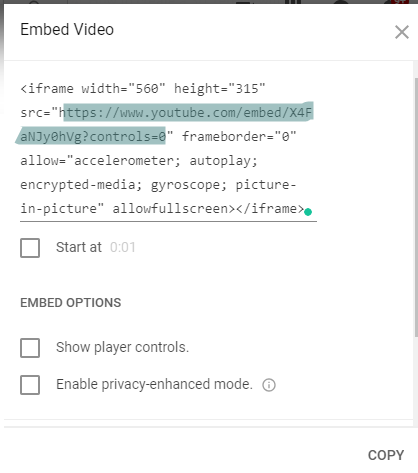Click the green selection handle after </iframe>

[308, 212]
